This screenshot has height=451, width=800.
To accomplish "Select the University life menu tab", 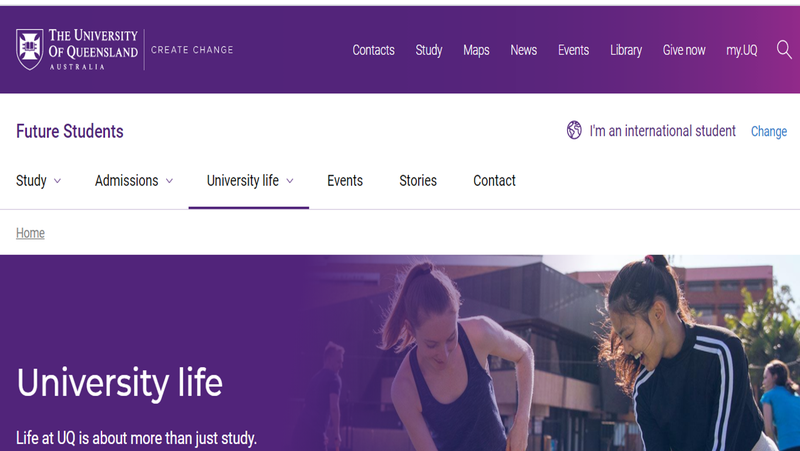I will pos(243,181).
